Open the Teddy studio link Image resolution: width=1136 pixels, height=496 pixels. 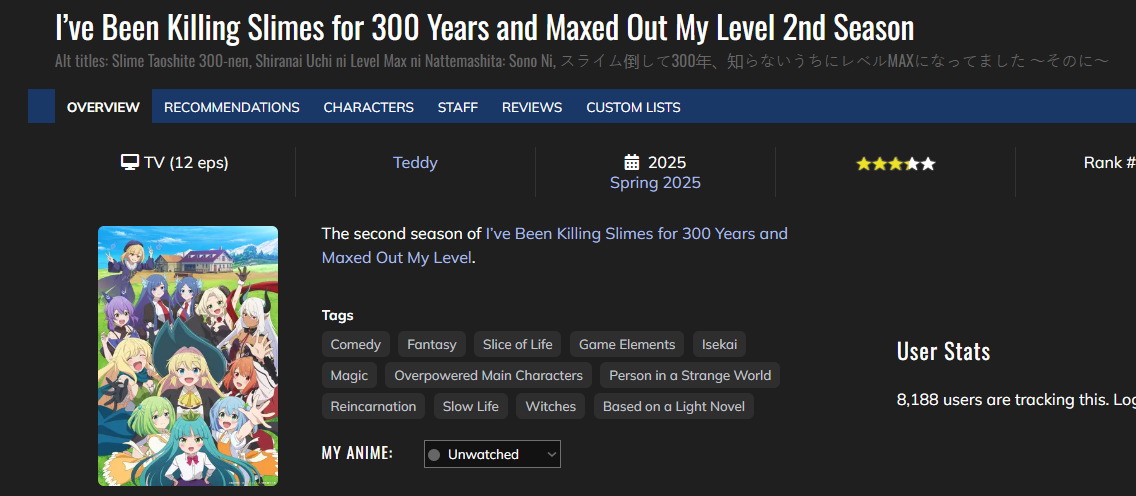click(x=415, y=163)
